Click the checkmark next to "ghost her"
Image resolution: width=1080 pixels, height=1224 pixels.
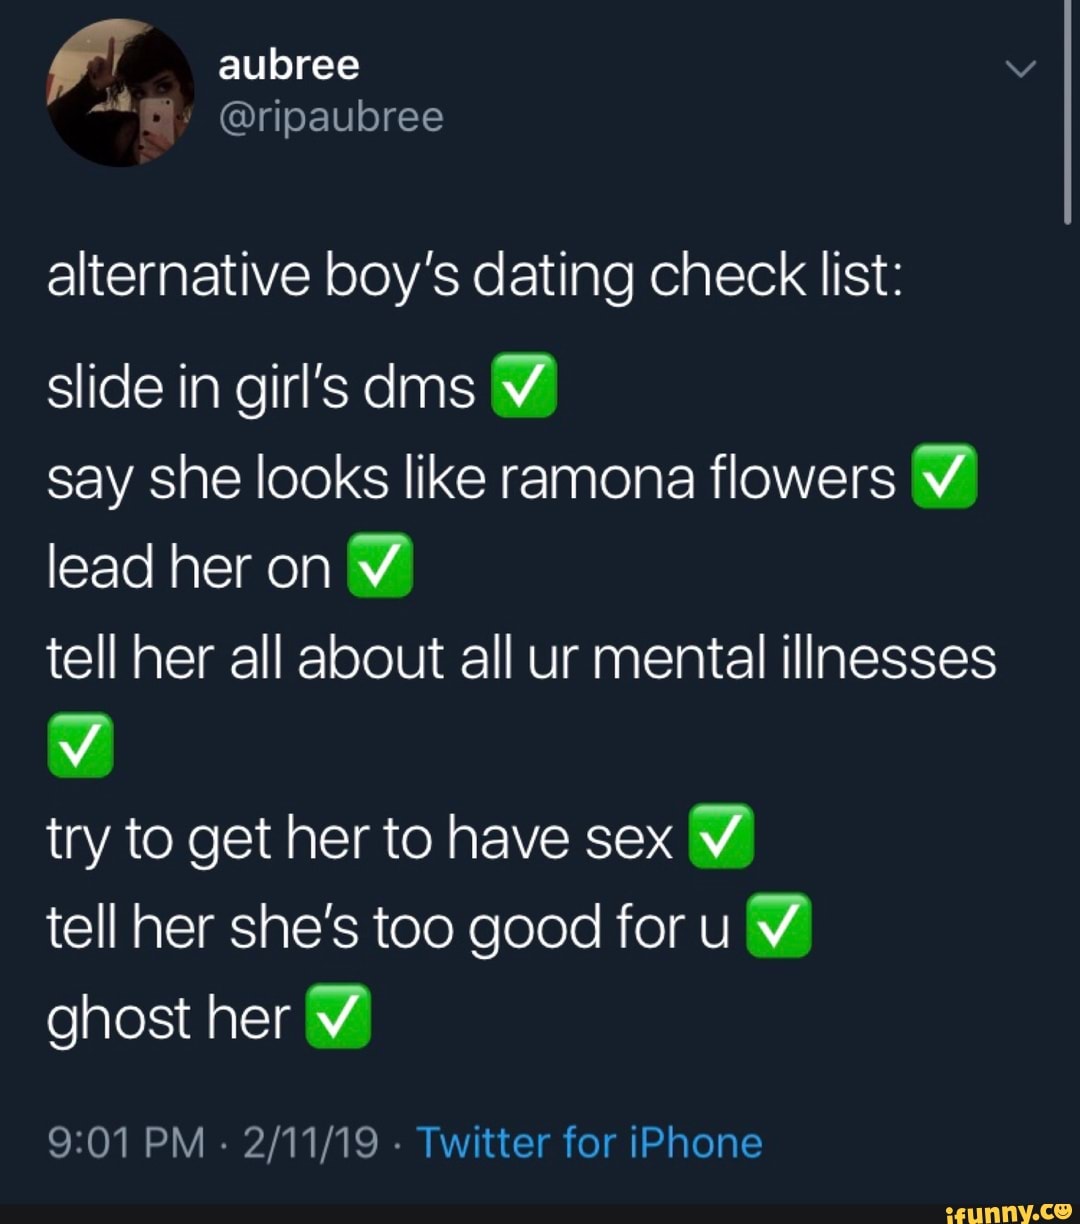[x=337, y=1017]
